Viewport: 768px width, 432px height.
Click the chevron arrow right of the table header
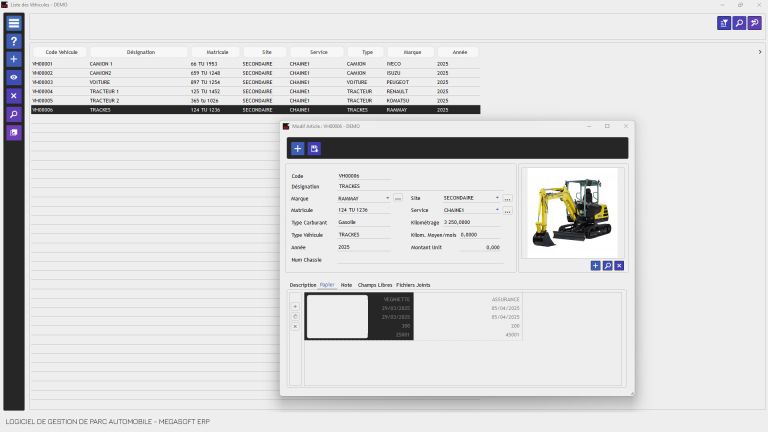point(760,52)
